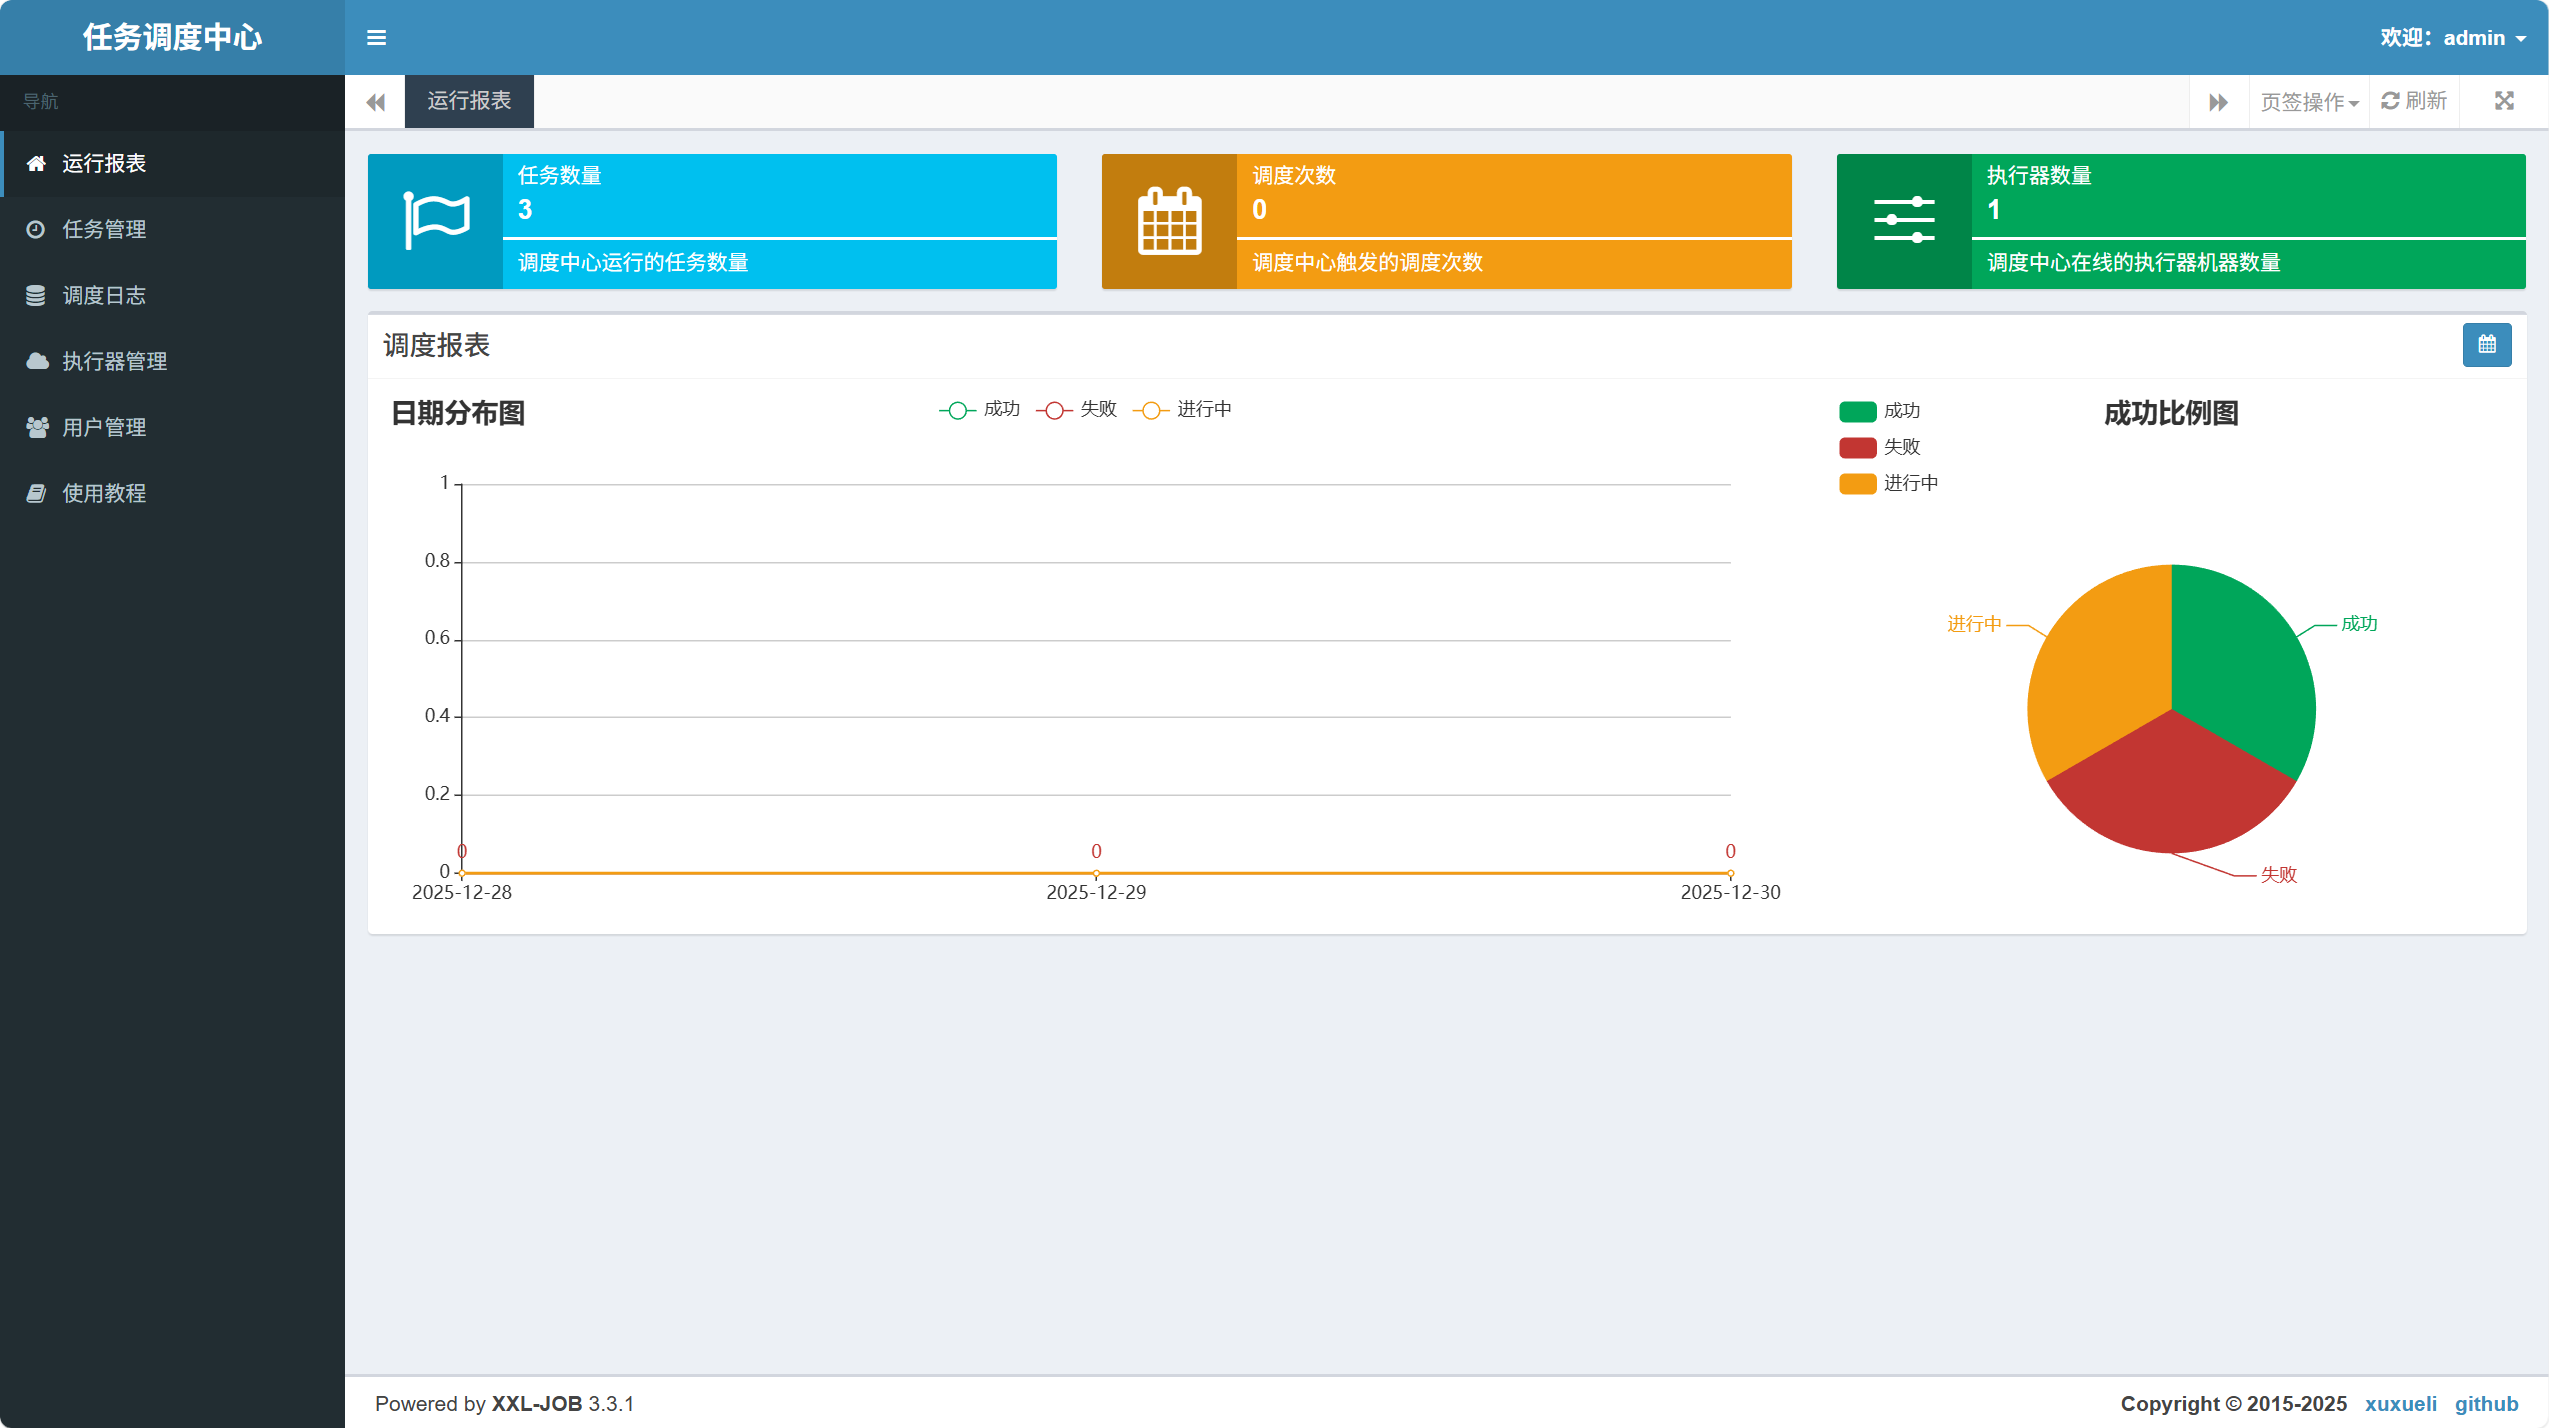
Task: Click the fullscreen expand icon
Action: click(x=2503, y=101)
